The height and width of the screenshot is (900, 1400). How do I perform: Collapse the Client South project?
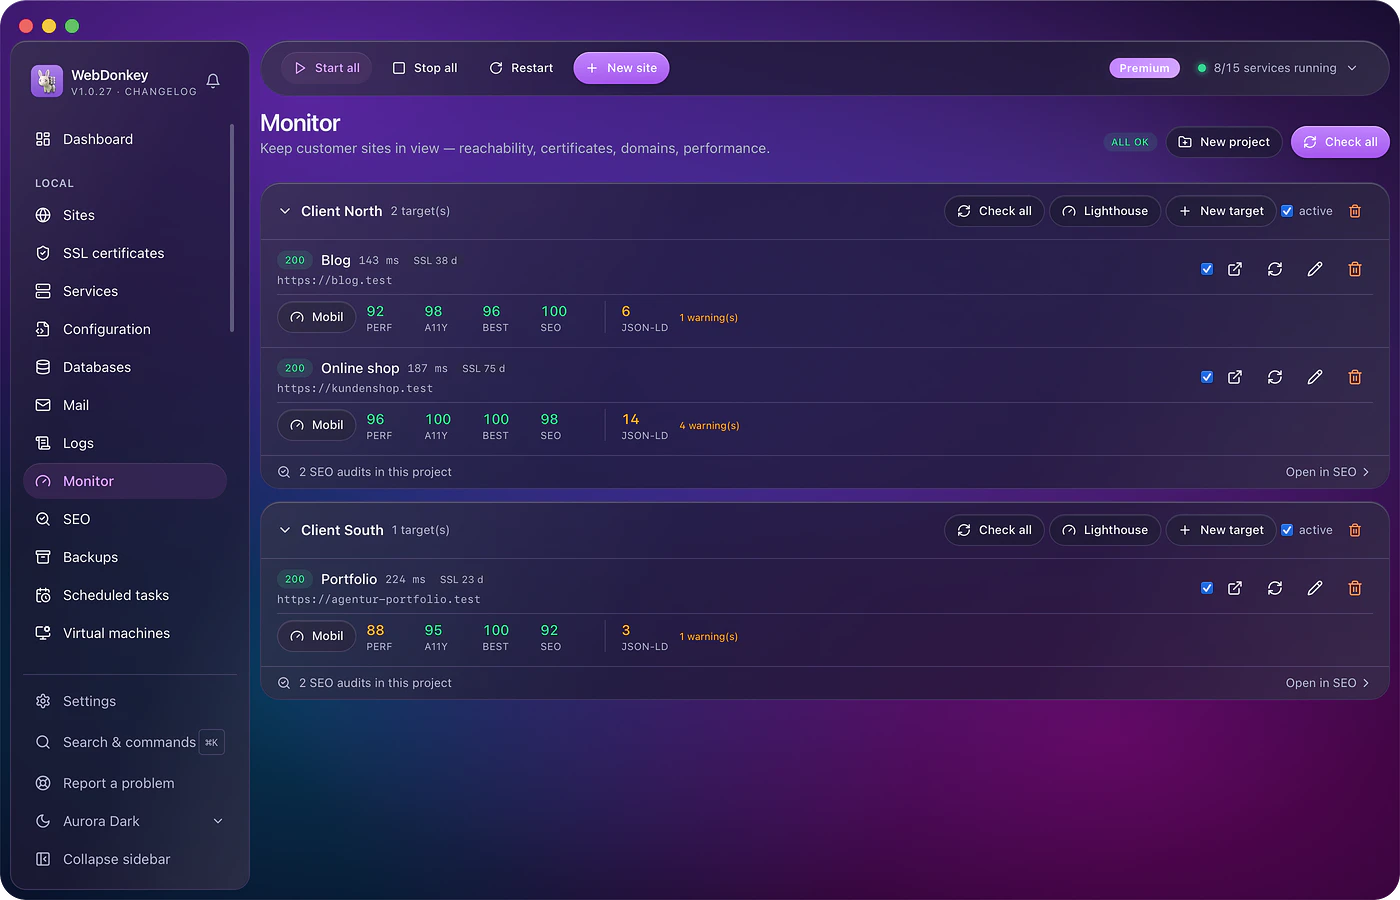[x=285, y=530]
